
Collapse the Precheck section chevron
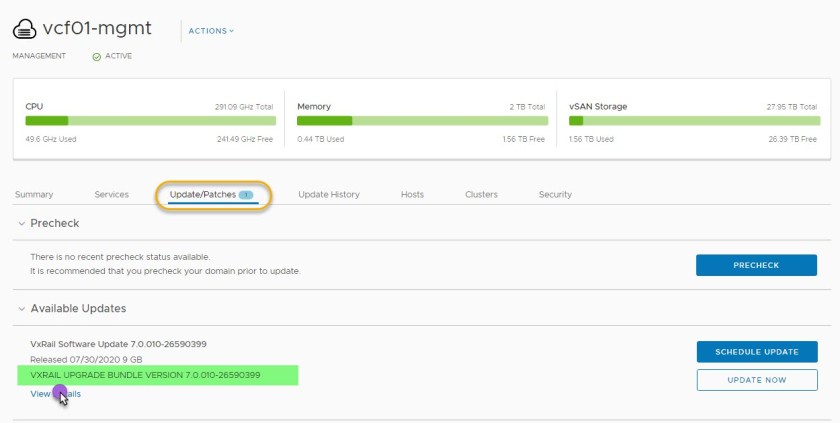(22, 223)
